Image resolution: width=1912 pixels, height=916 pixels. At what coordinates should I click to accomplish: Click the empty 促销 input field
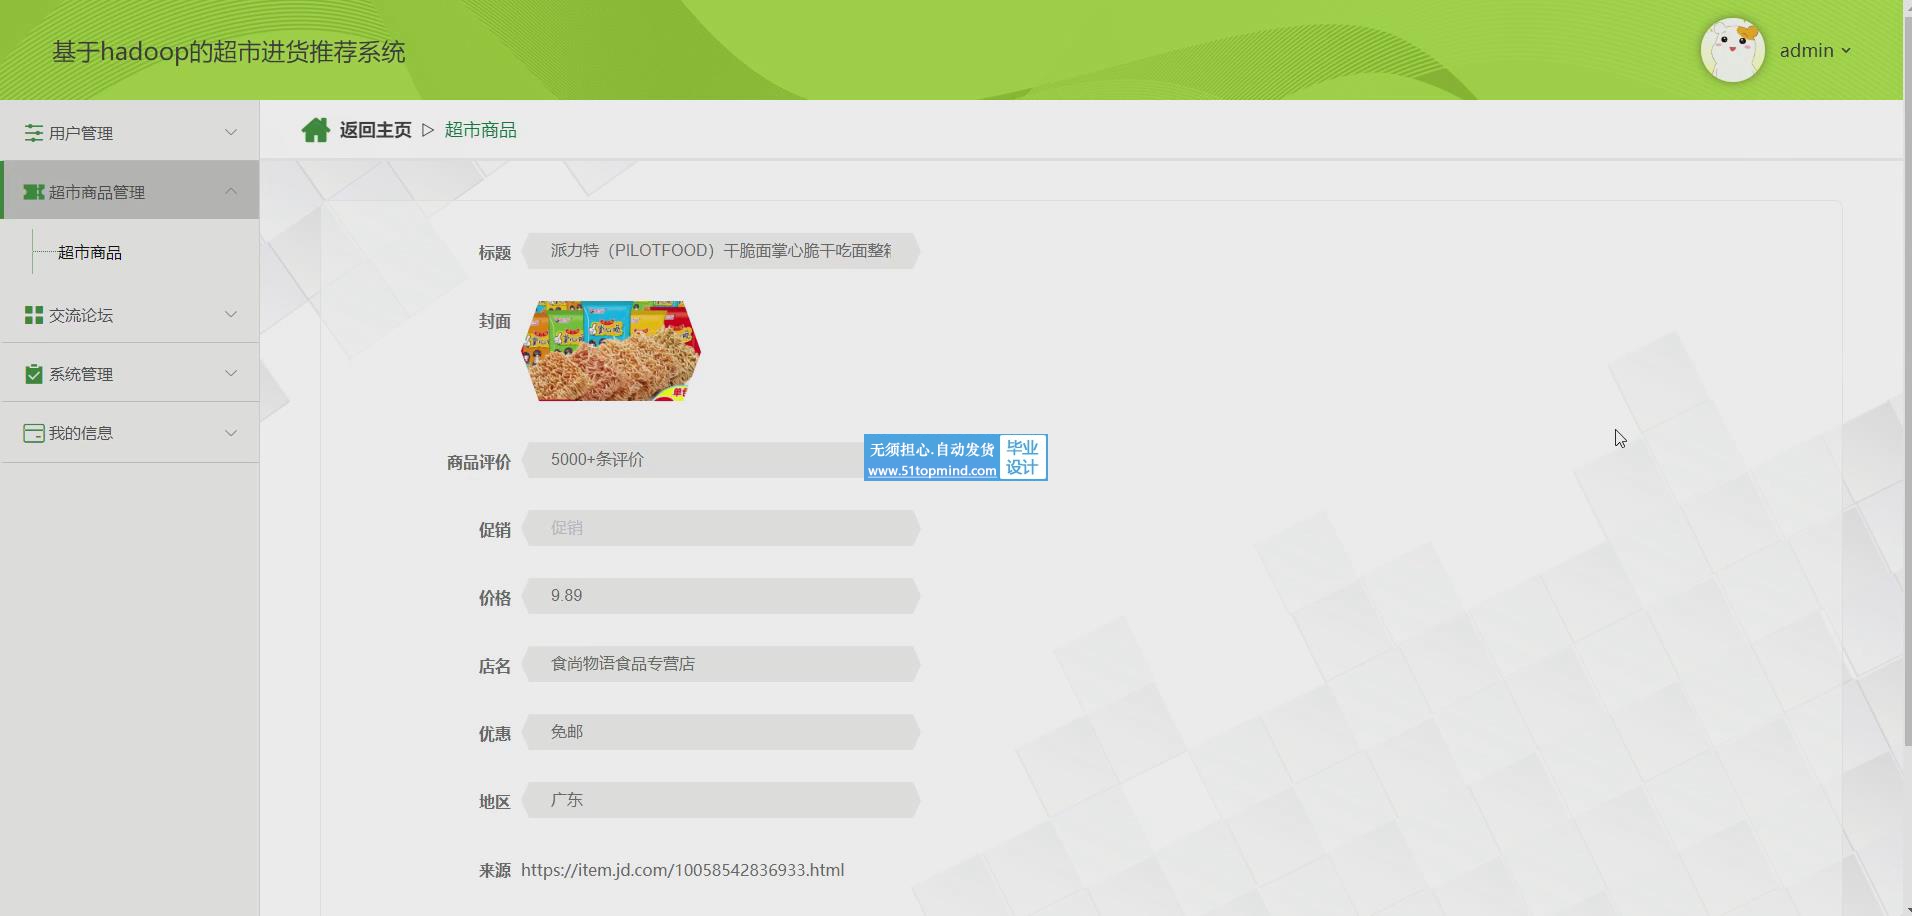(x=721, y=528)
